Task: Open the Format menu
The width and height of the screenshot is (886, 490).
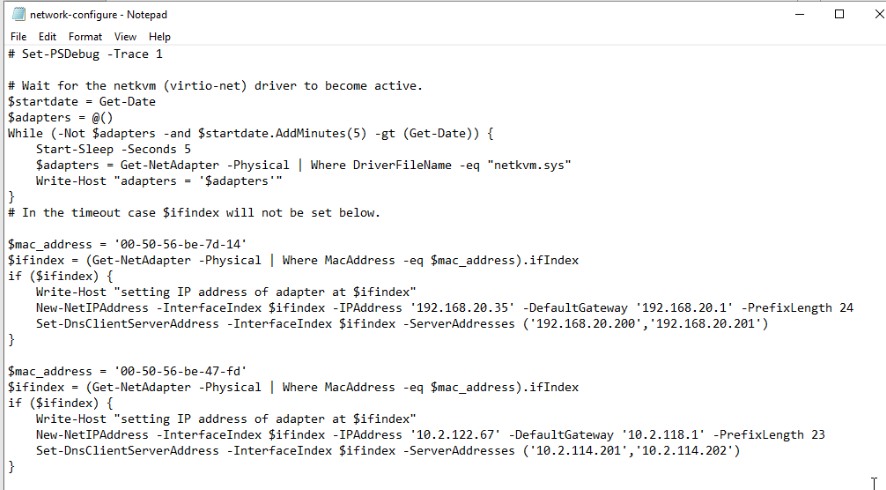Action: coord(85,37)
